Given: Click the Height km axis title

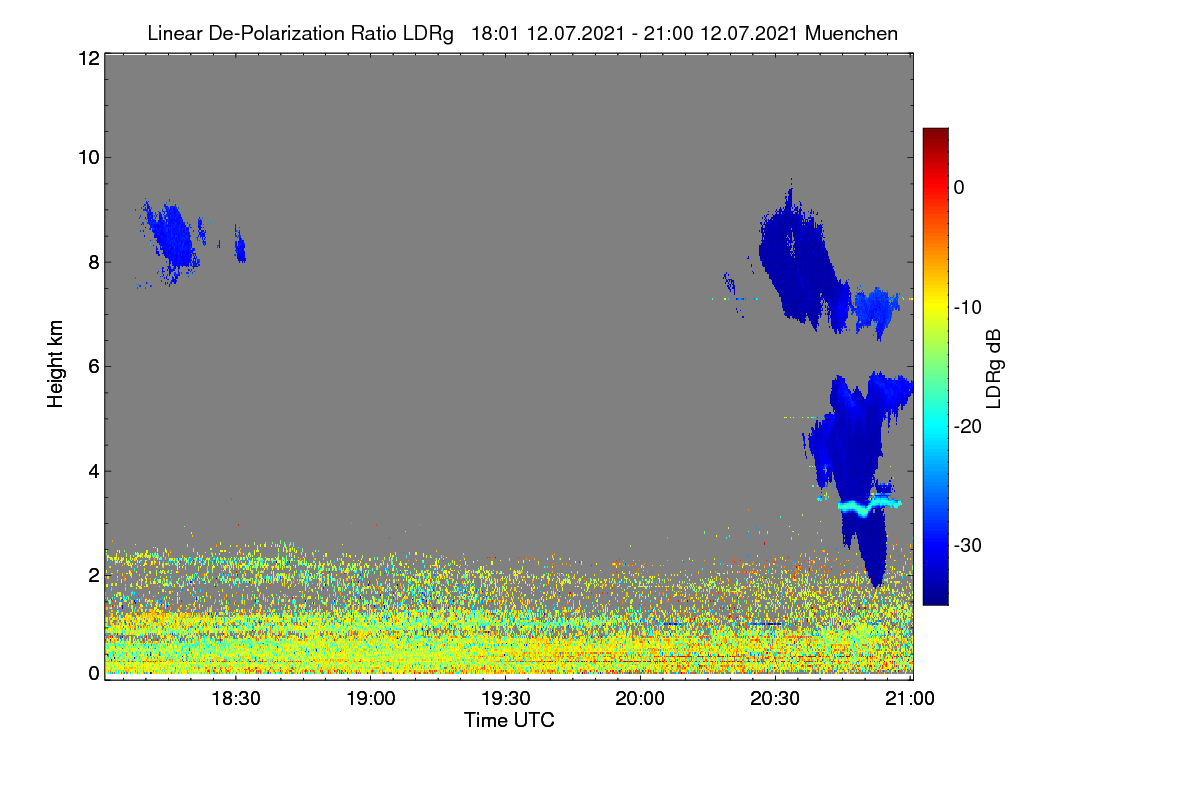Looking at the screenshot, I should point(56,364).
